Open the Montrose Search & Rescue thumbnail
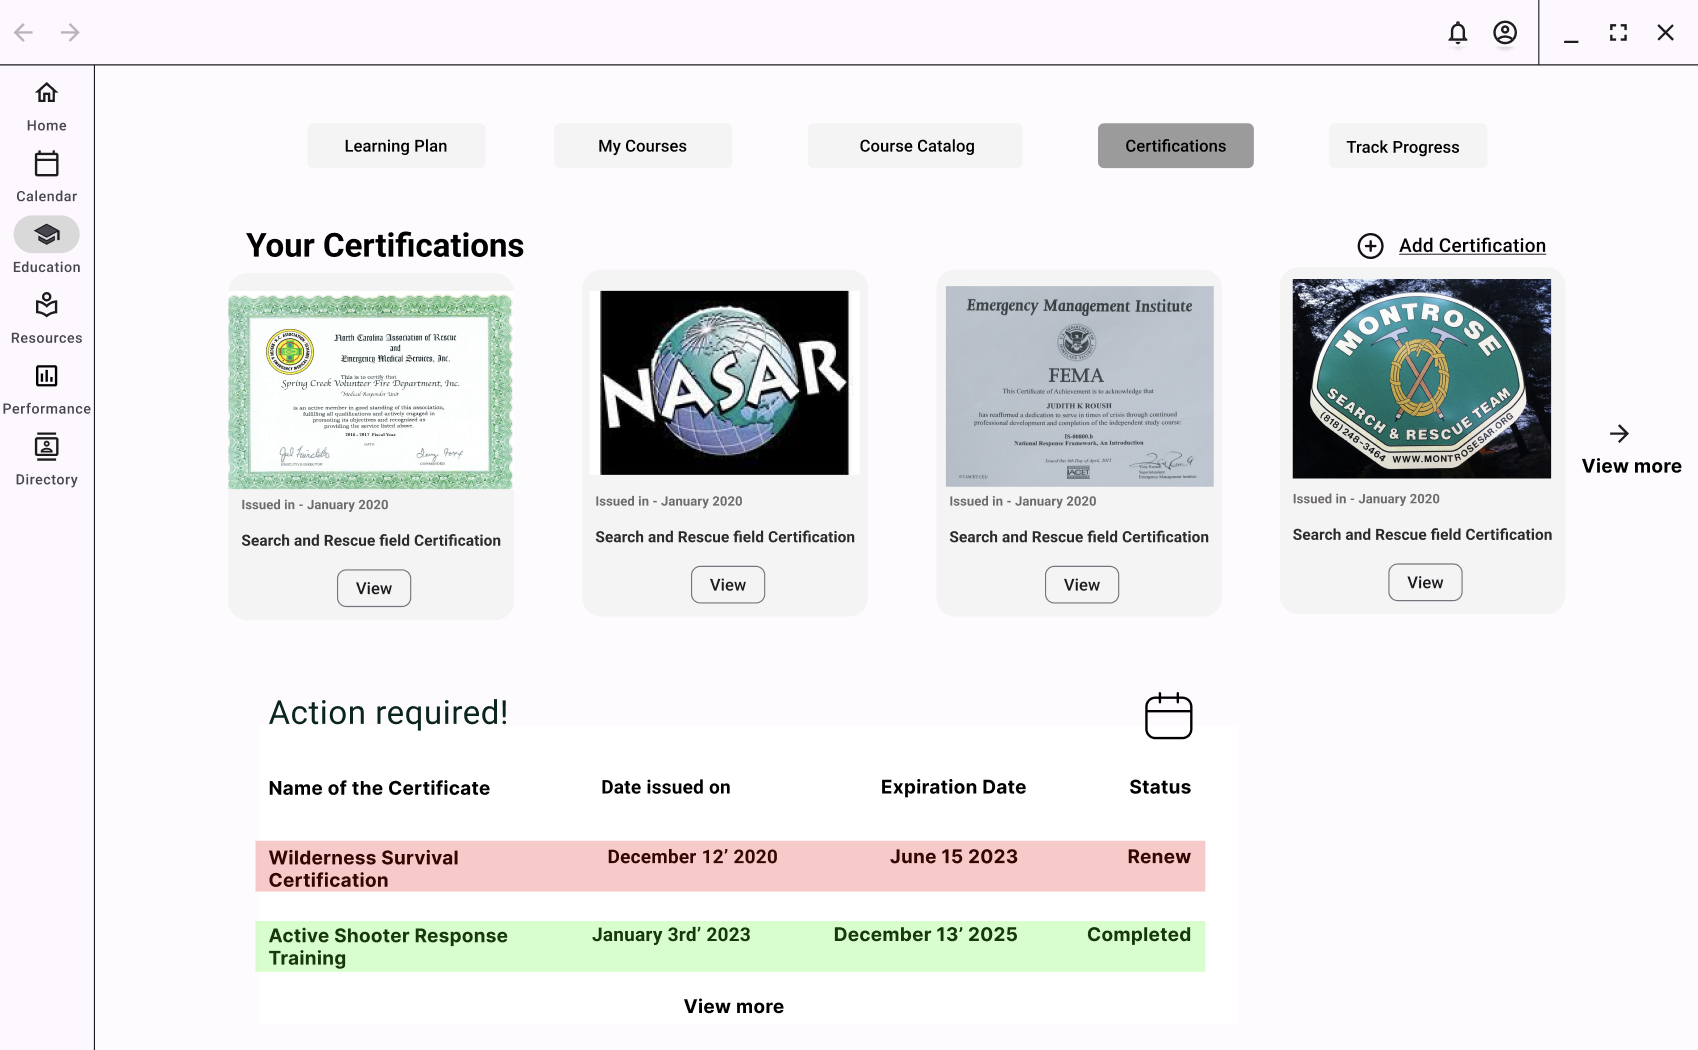The width and height of the screenshot is (1698, 1050). pyautogui.click(x=1422, y=379)
